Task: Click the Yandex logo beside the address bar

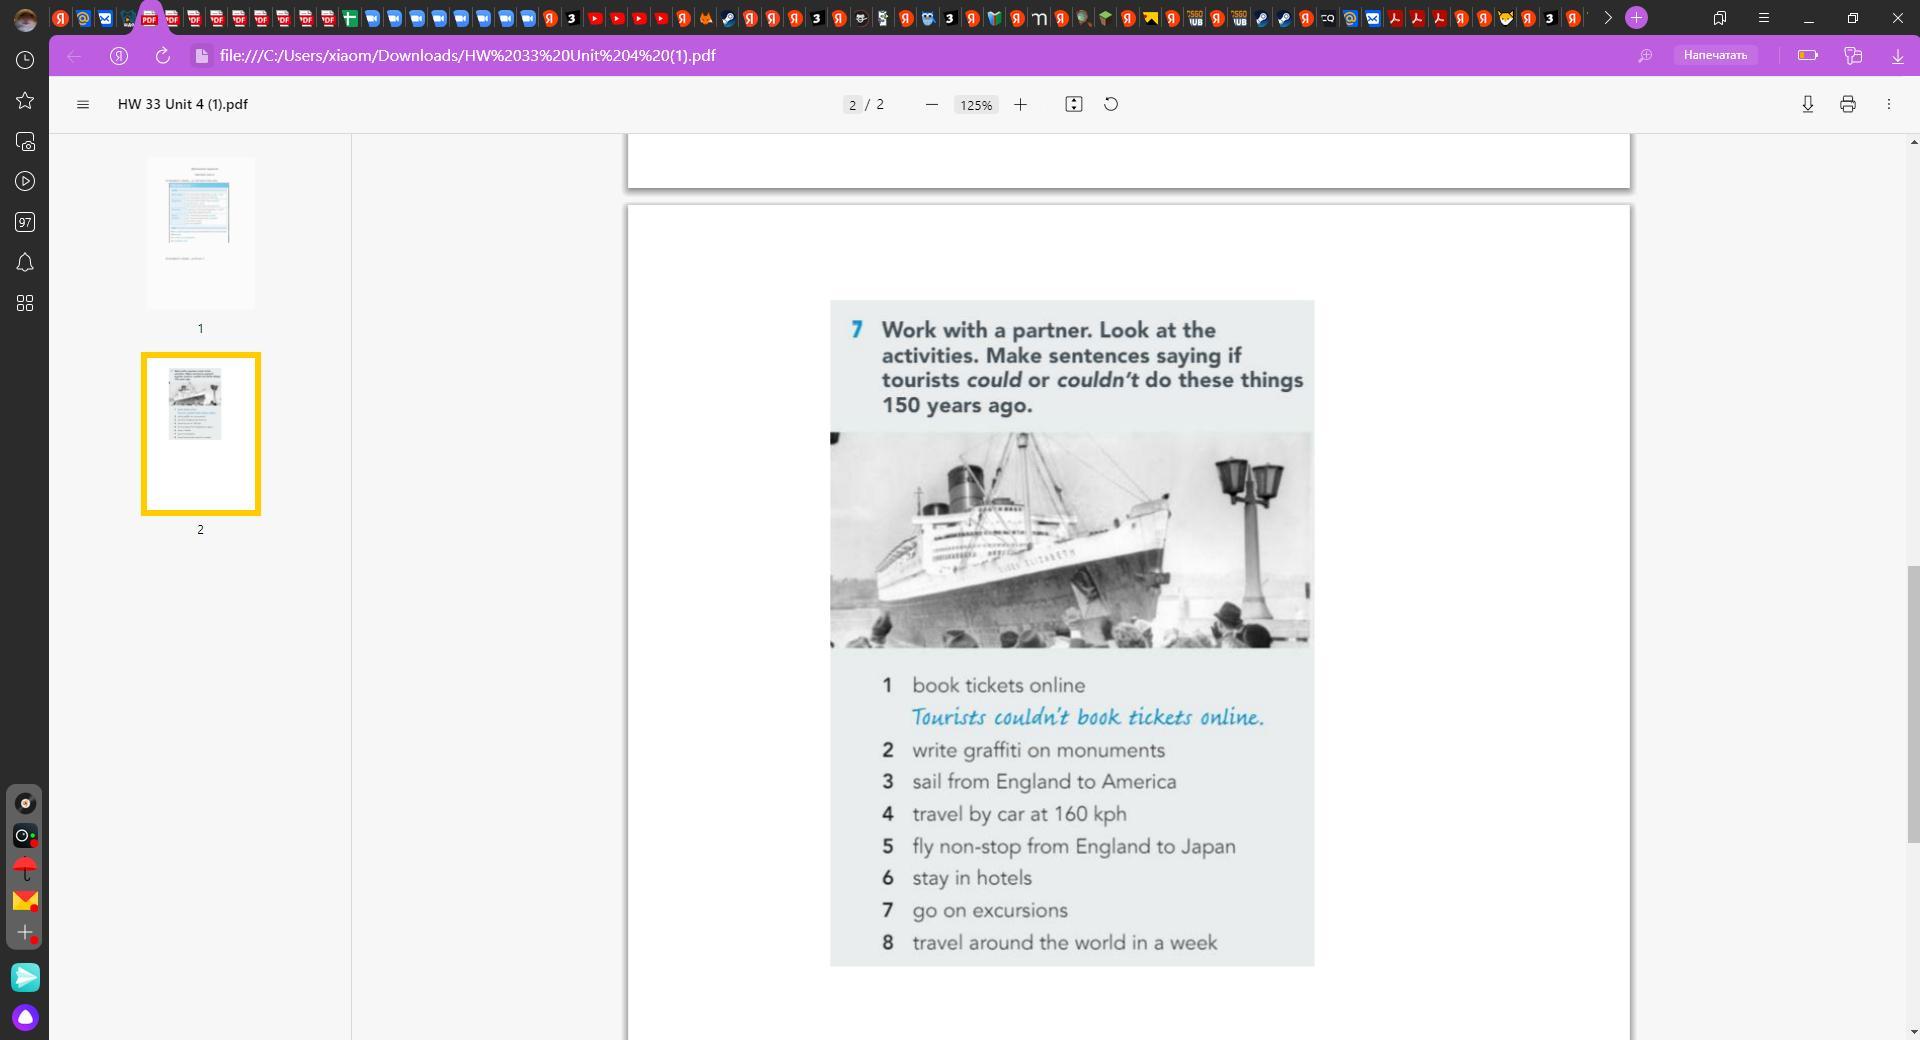Action: tap(119, 56)
